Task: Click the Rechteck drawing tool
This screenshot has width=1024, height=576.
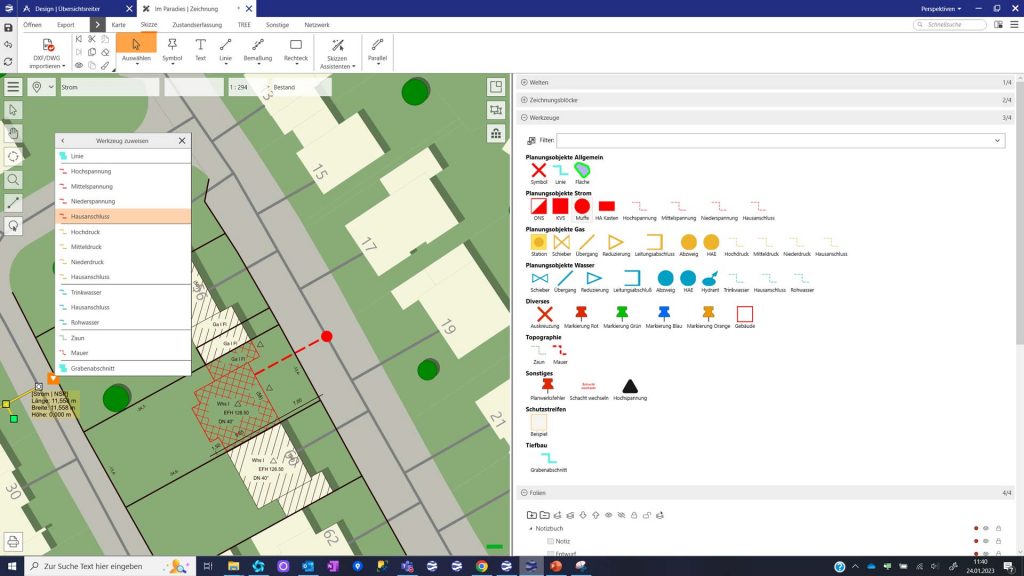Action: (295, 50)
